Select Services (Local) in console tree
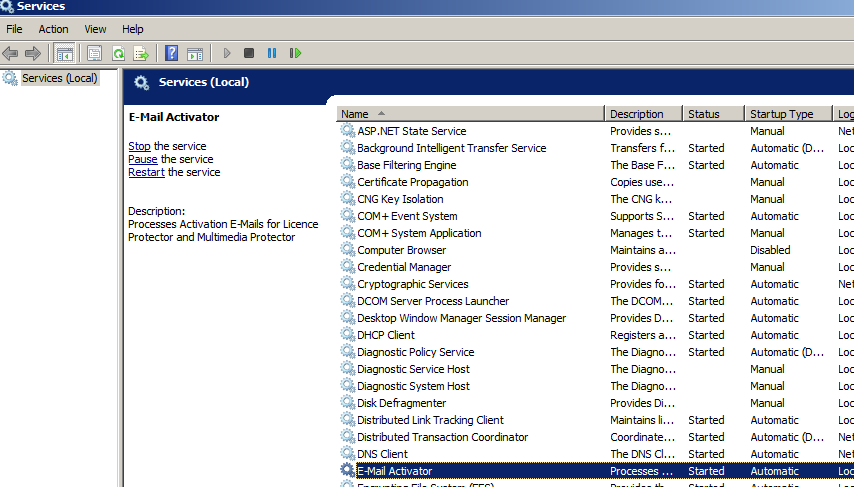Image resolution: width=854 pixels, height=487 pixels. 60,78
